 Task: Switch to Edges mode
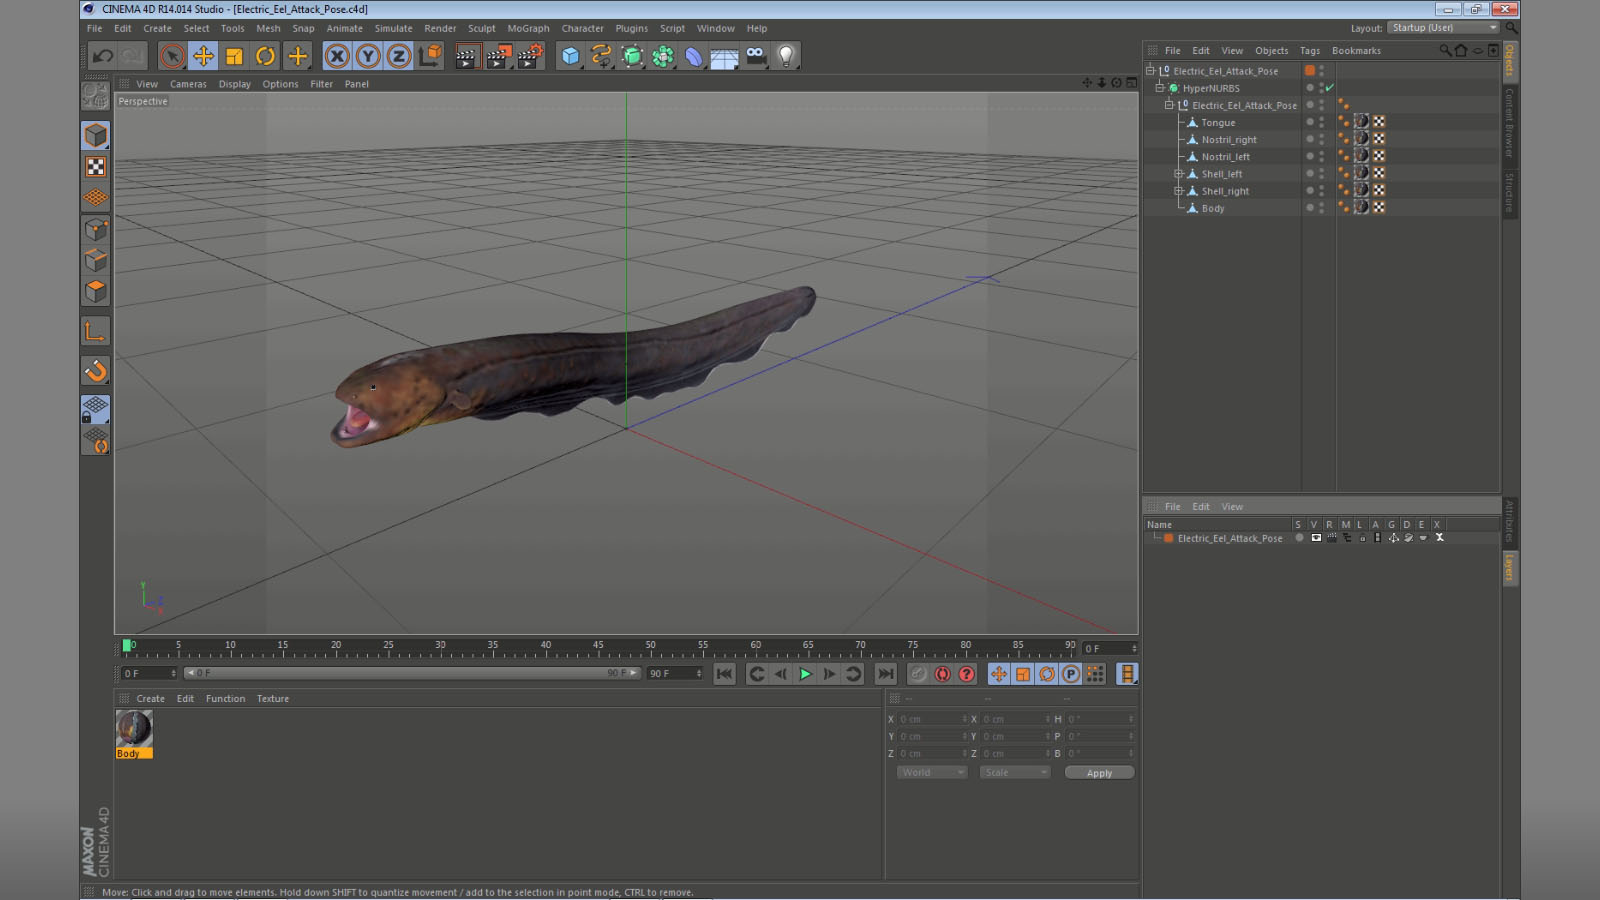pos(96,260)
